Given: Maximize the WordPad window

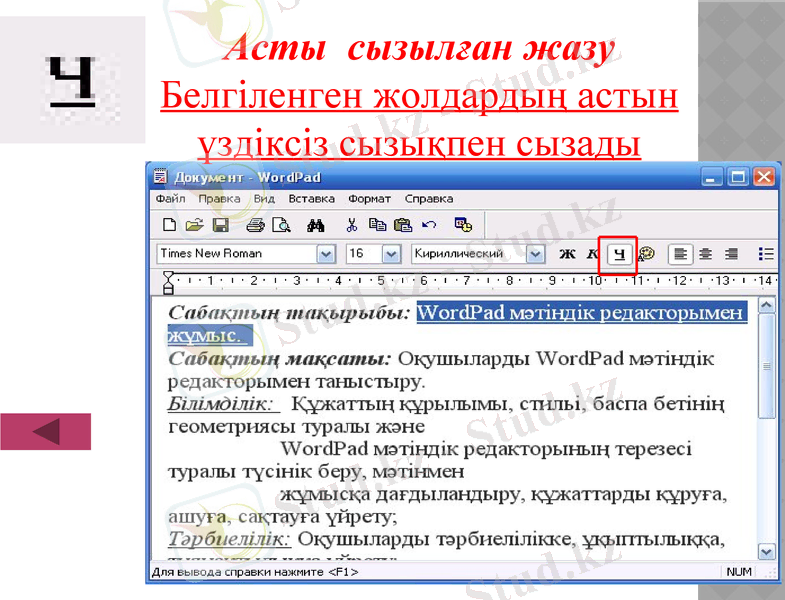Looking at the screenshot, I should coord(738,177).
